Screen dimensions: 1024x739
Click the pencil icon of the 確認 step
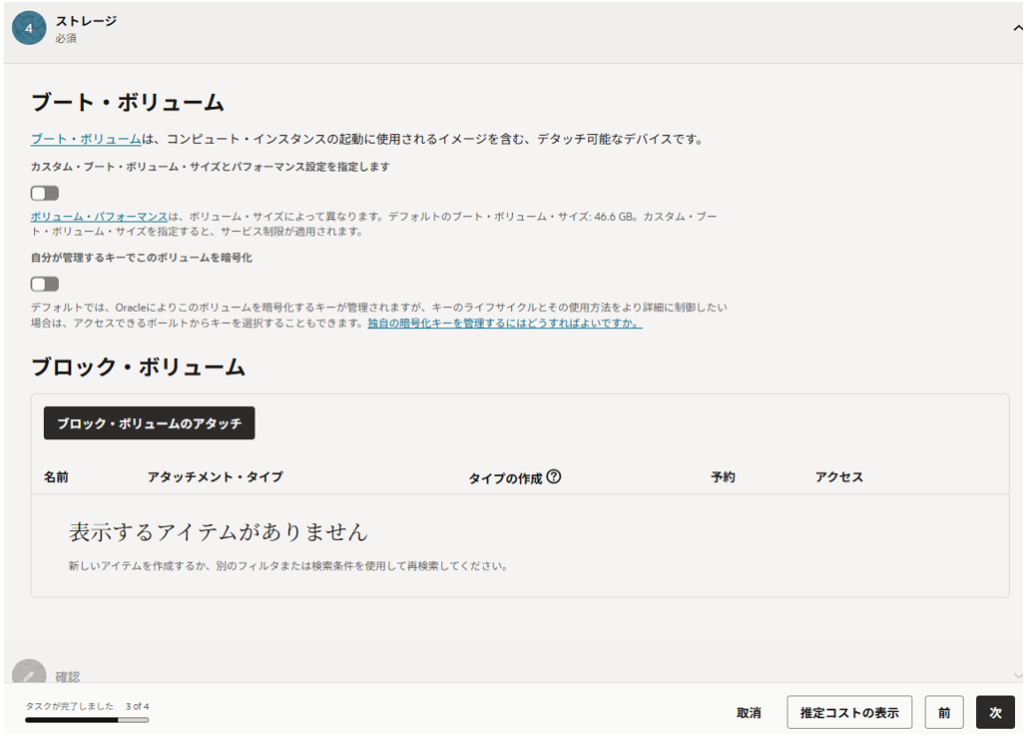pos(29,675)
